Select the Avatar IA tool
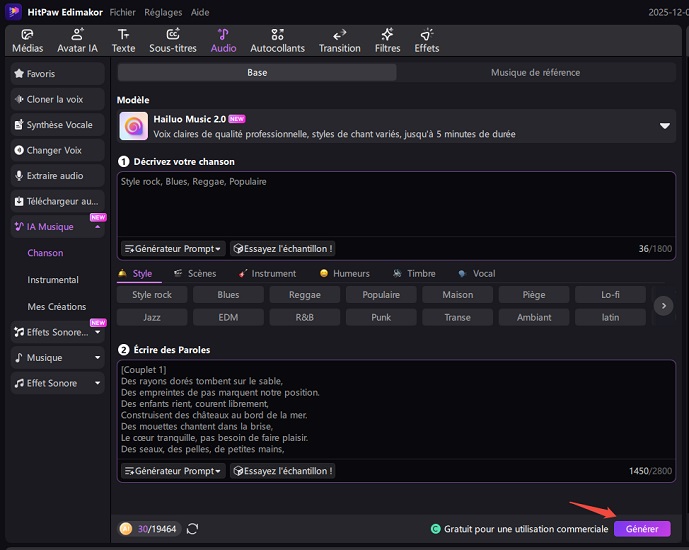Viewport: 689px width, 550px height. click(x=75, y=40)
